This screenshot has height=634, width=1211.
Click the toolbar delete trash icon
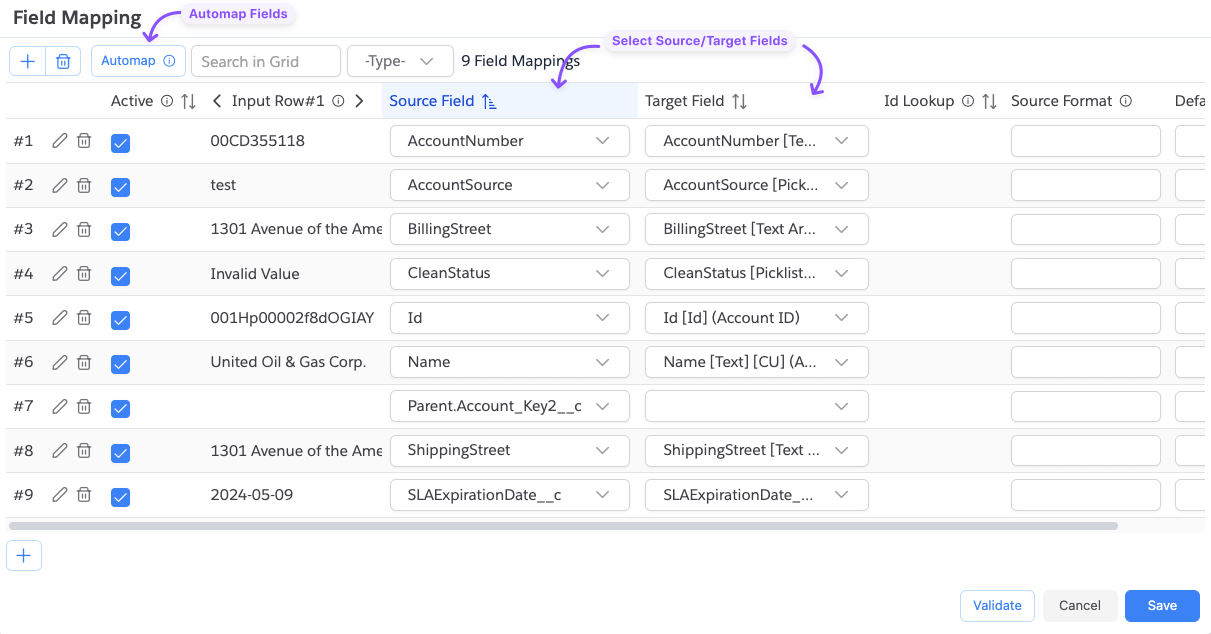[62, 61]
